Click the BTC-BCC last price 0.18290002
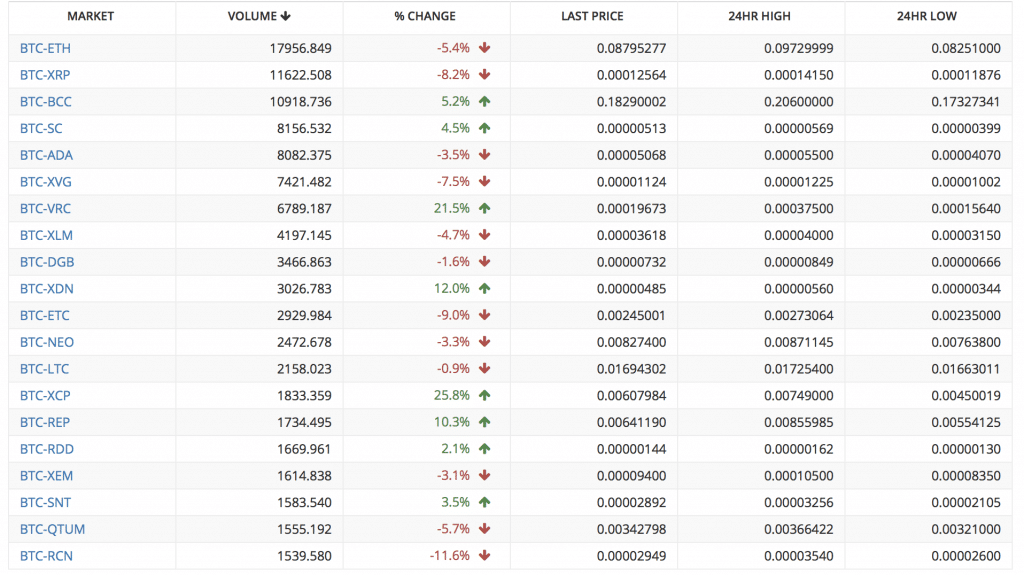 click(x=630, y=102)
